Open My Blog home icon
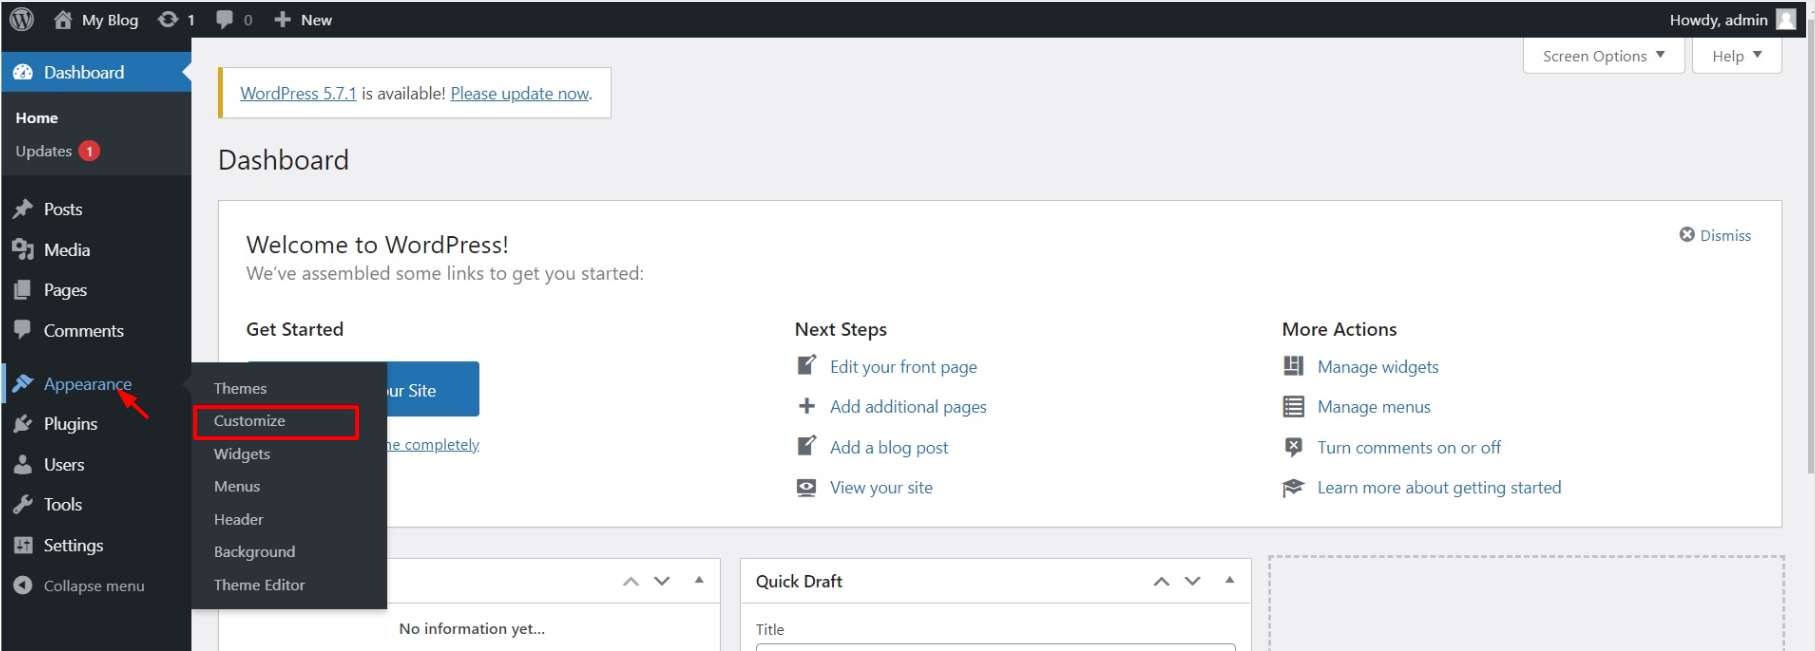Screen dimensions: 1815x651 (x=63, y=19)
